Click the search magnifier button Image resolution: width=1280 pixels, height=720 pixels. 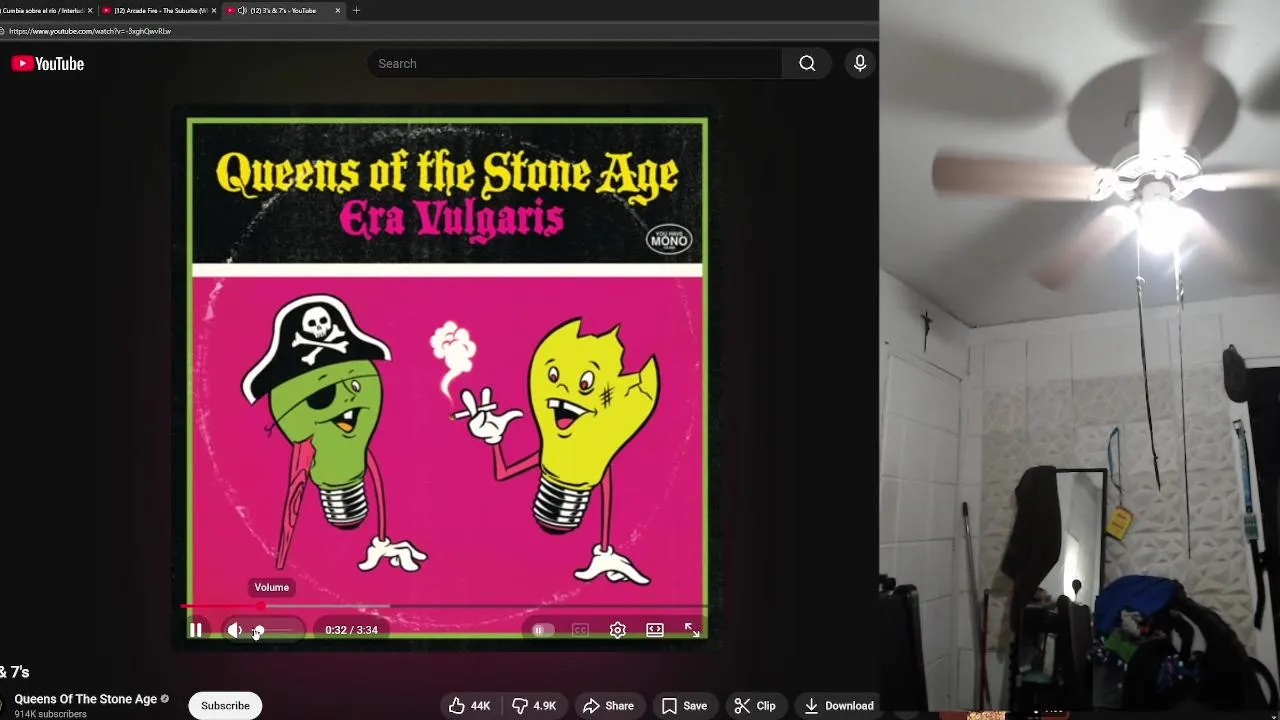point(807,63)
